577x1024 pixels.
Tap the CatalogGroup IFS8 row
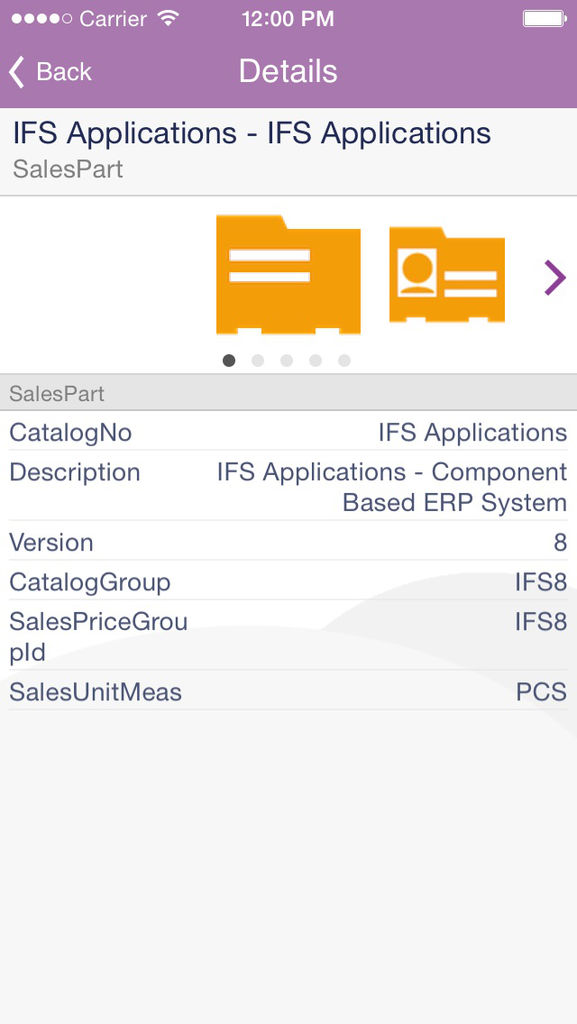click(288, 581)
